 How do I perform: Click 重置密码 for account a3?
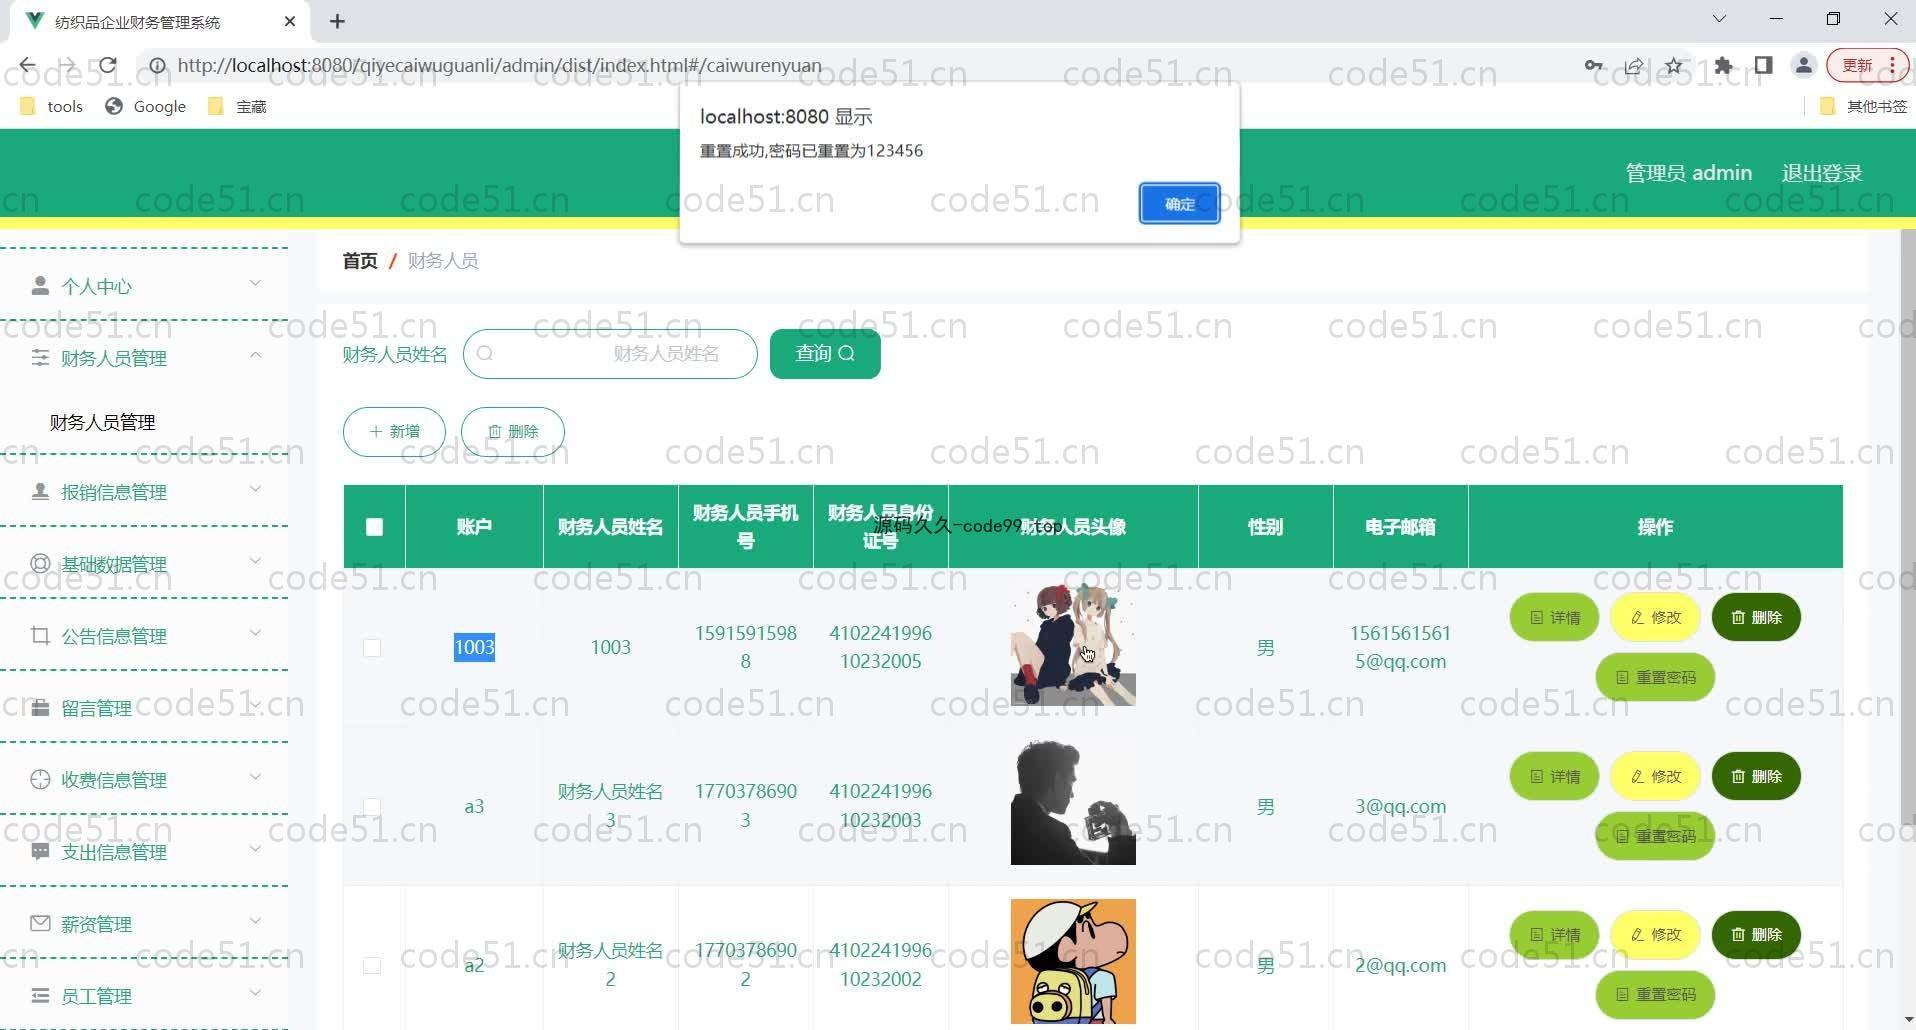pos(1655,836)
